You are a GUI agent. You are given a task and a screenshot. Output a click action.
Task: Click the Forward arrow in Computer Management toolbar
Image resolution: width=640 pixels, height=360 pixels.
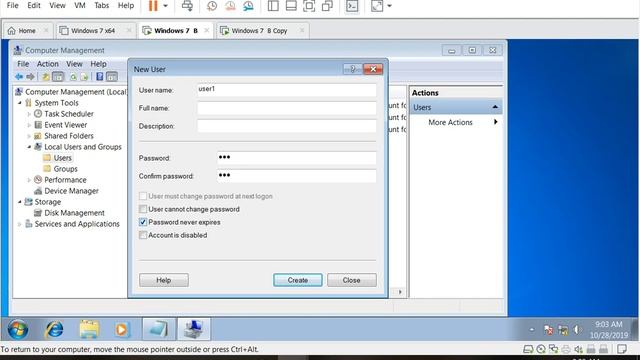point(30,76)
